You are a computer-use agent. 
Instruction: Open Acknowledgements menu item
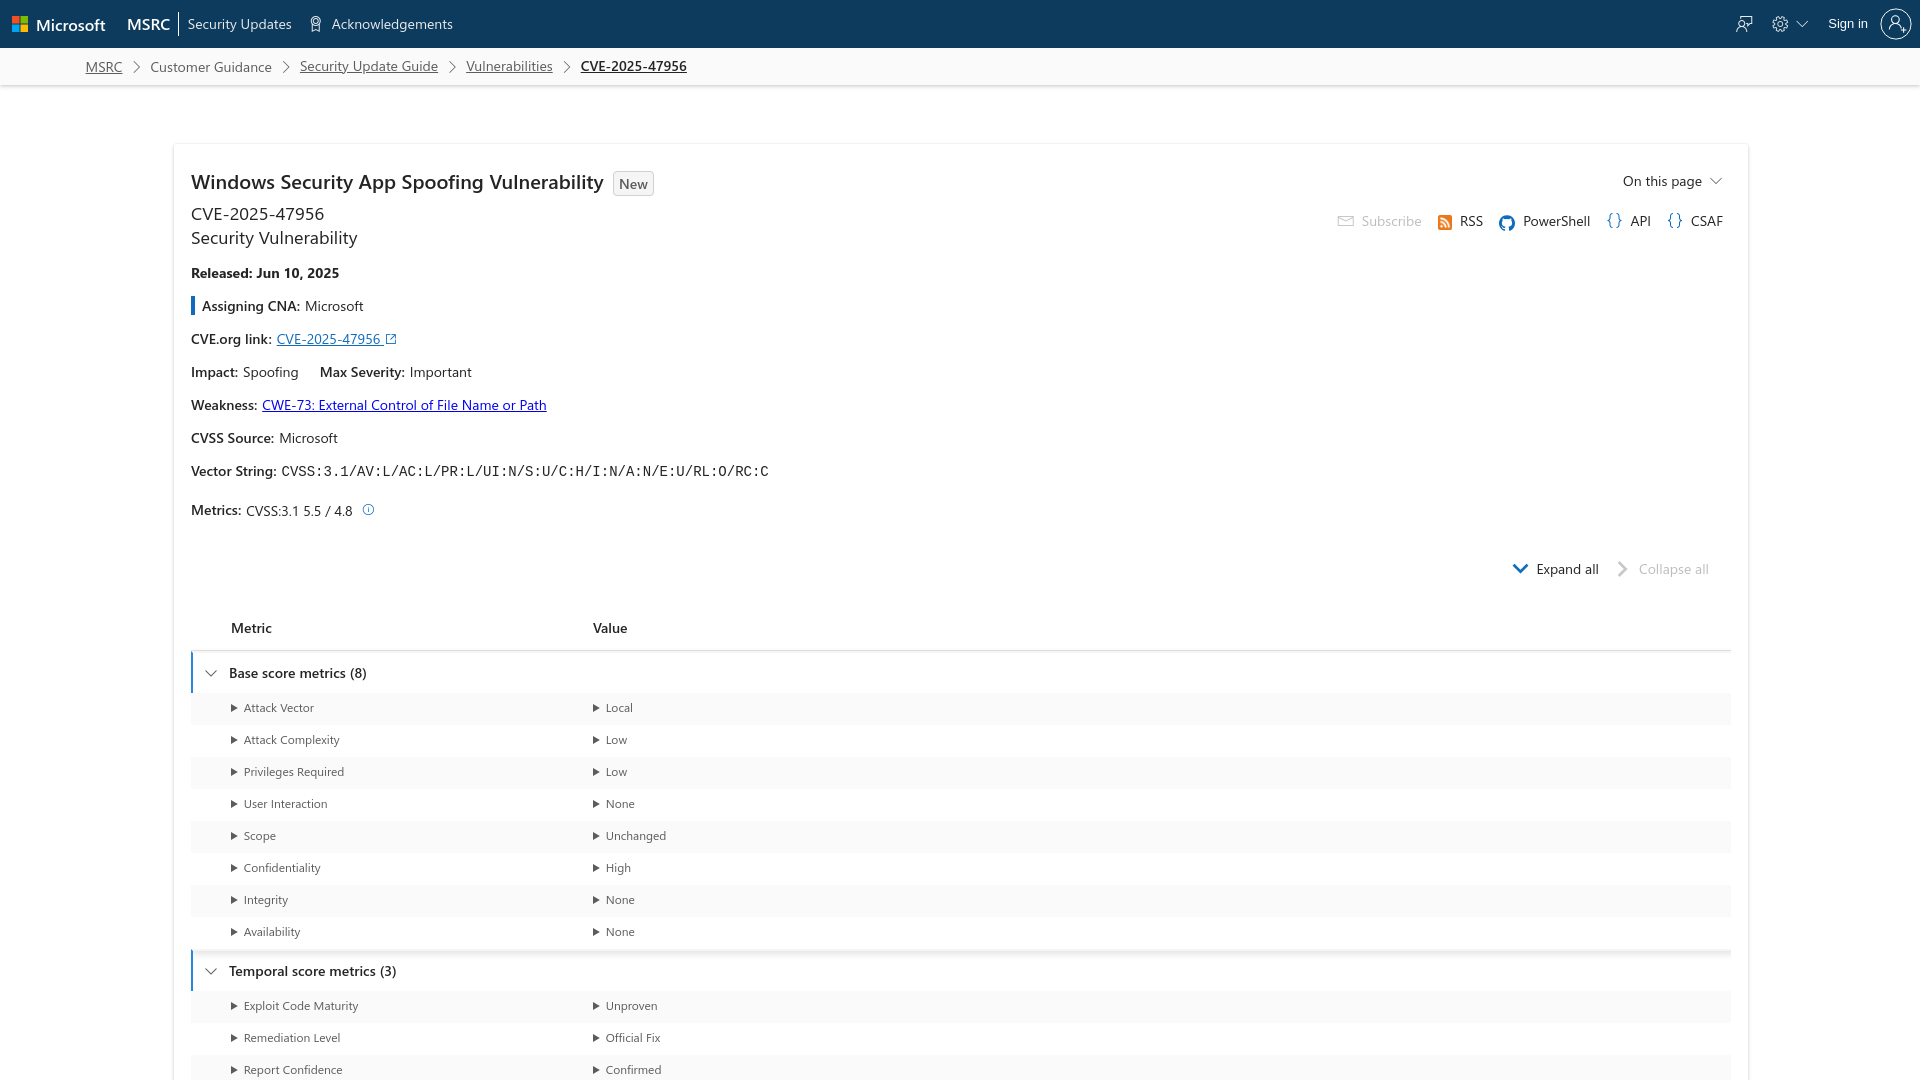392,24
